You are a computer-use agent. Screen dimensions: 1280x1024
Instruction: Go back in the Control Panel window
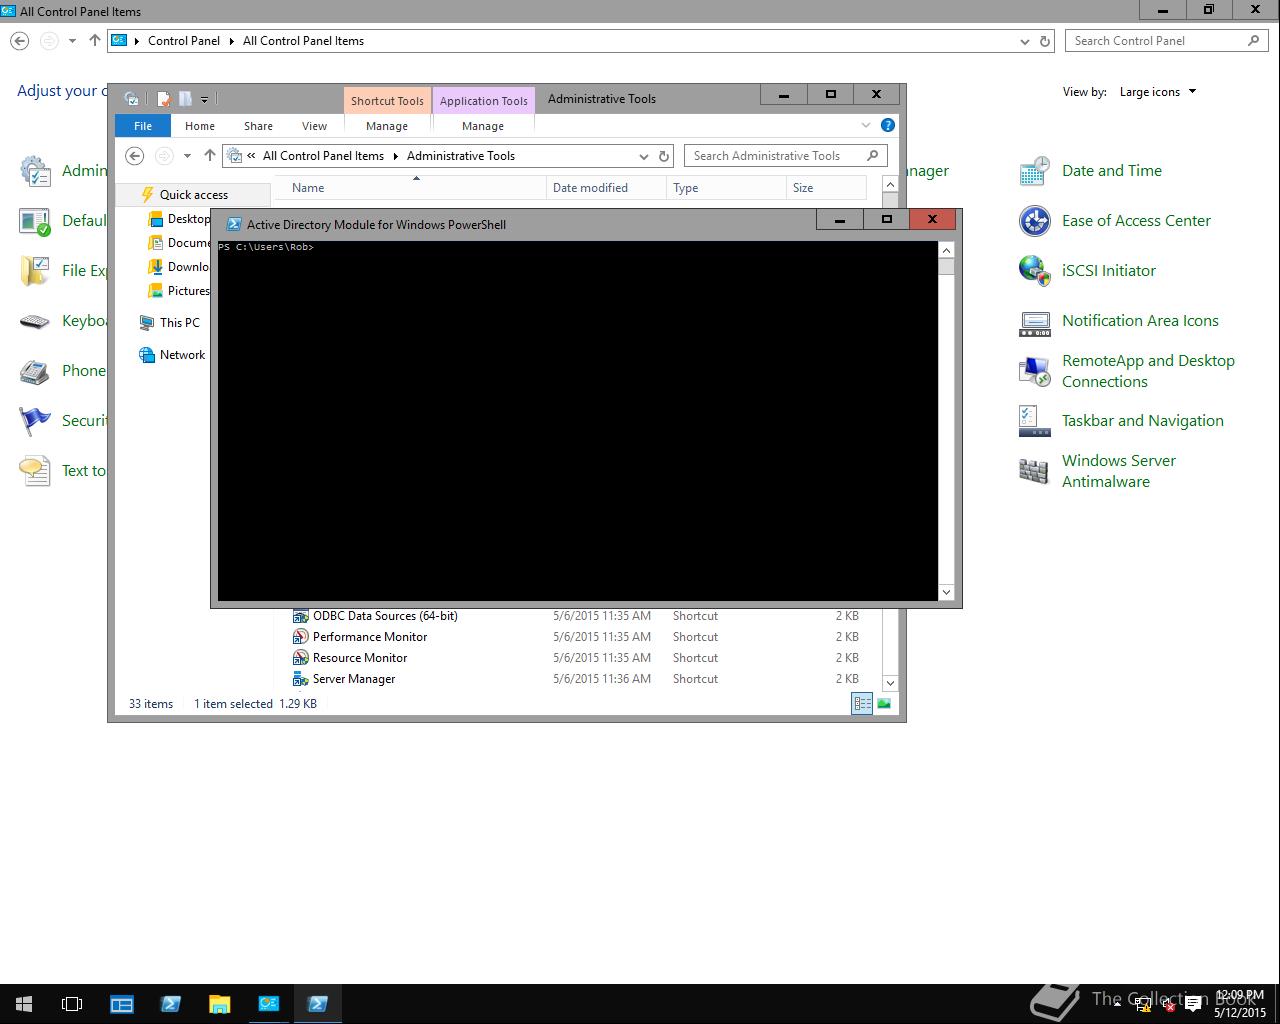pyautogui.click(x=20, y=41)
